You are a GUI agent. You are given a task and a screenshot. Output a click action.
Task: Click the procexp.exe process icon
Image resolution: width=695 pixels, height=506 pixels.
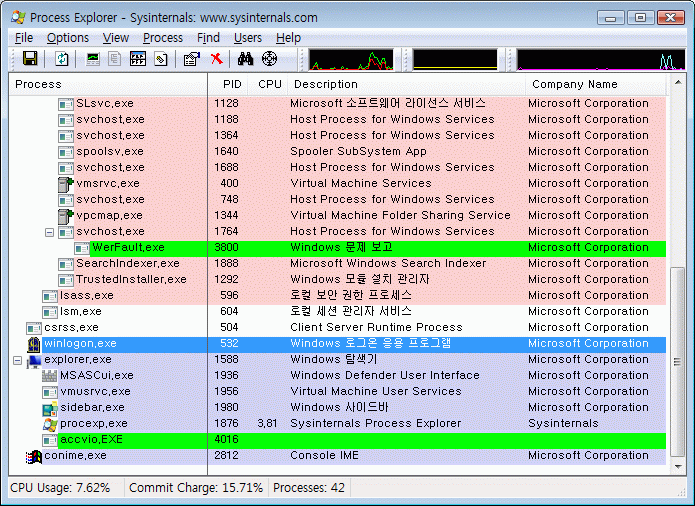[50, 424]
